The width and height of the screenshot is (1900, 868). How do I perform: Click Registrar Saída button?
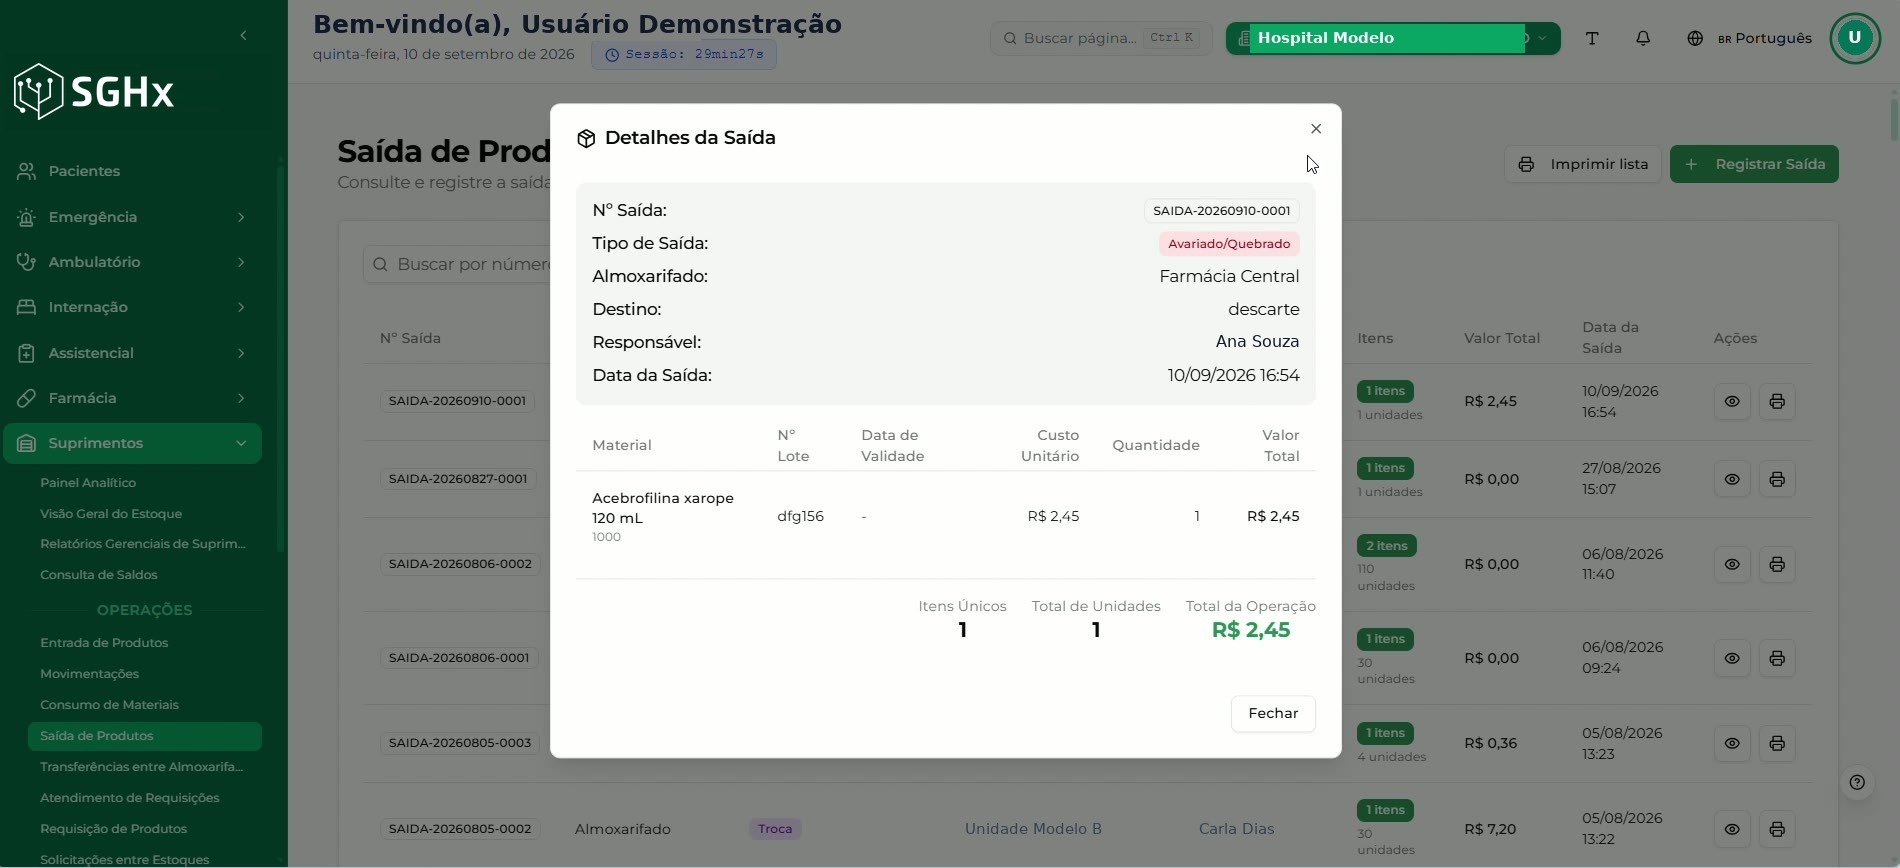[x=1754, y=164]
